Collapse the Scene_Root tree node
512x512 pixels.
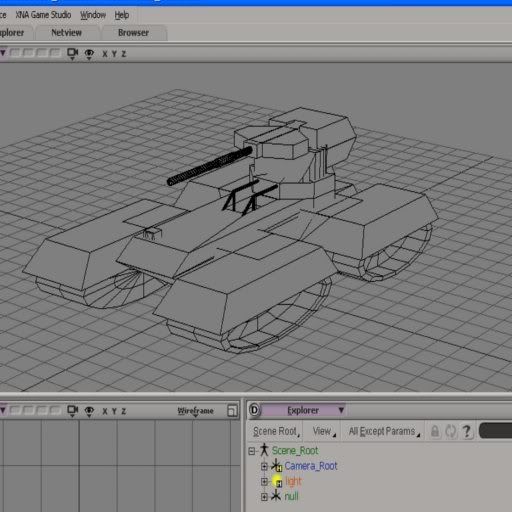(x=252, y=451)
